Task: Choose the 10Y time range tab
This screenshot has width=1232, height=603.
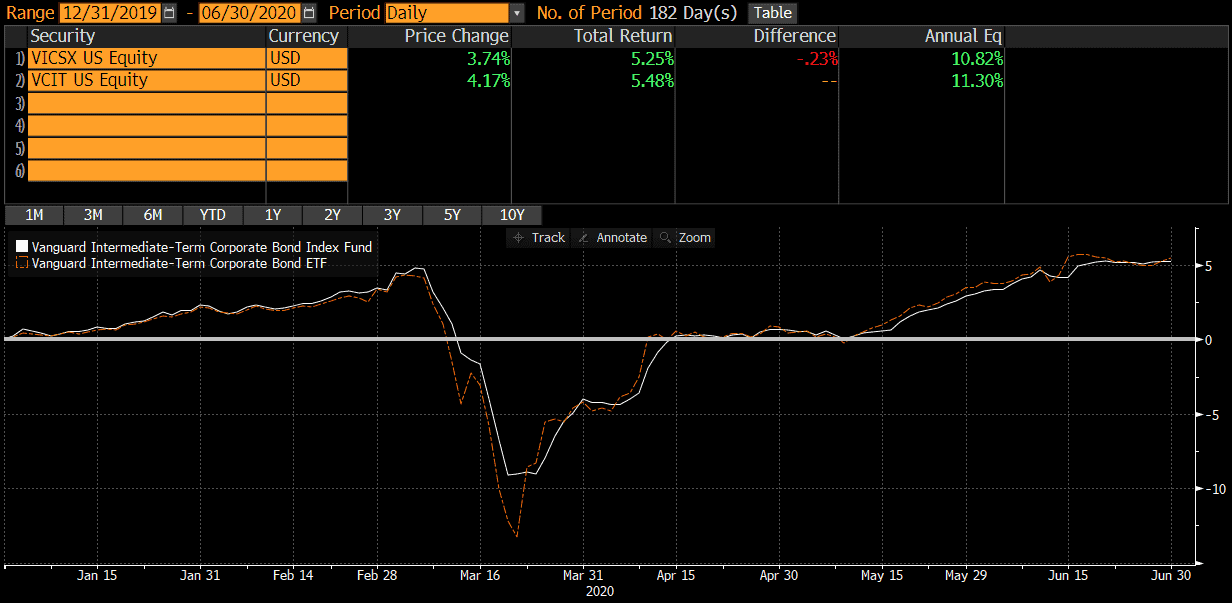Action: coord(512,215)
